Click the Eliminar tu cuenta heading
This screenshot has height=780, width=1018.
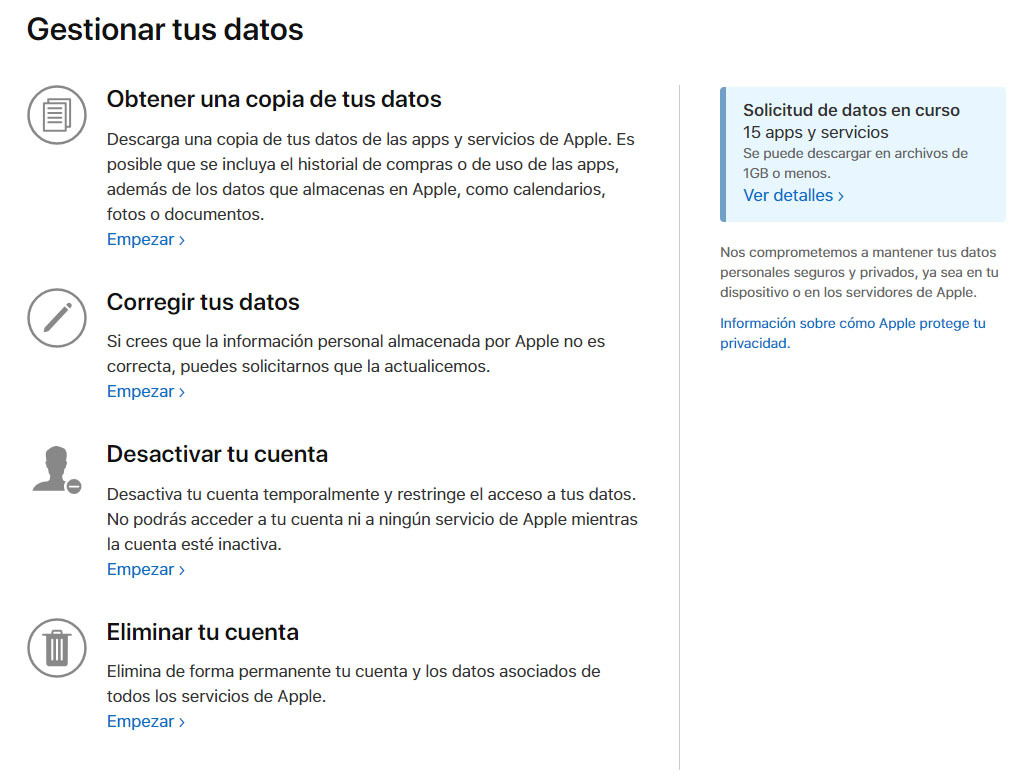pos(203,632)
